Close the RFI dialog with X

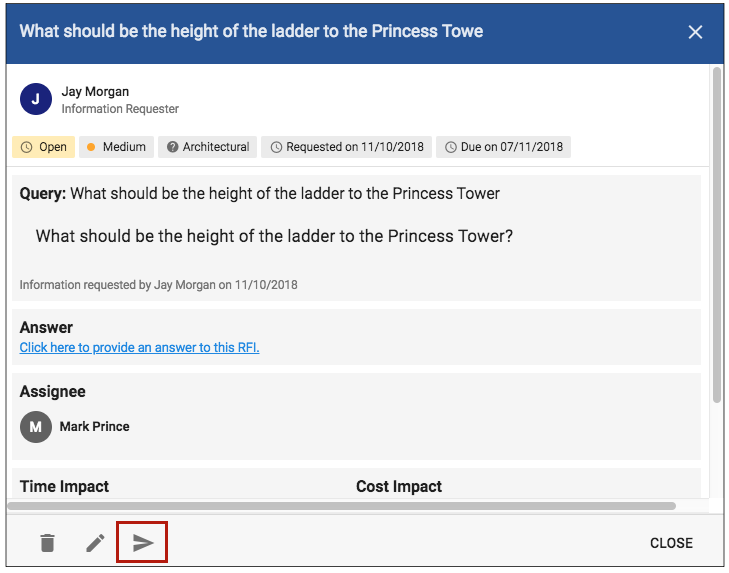pyautogui.click(x=695, y=32)
